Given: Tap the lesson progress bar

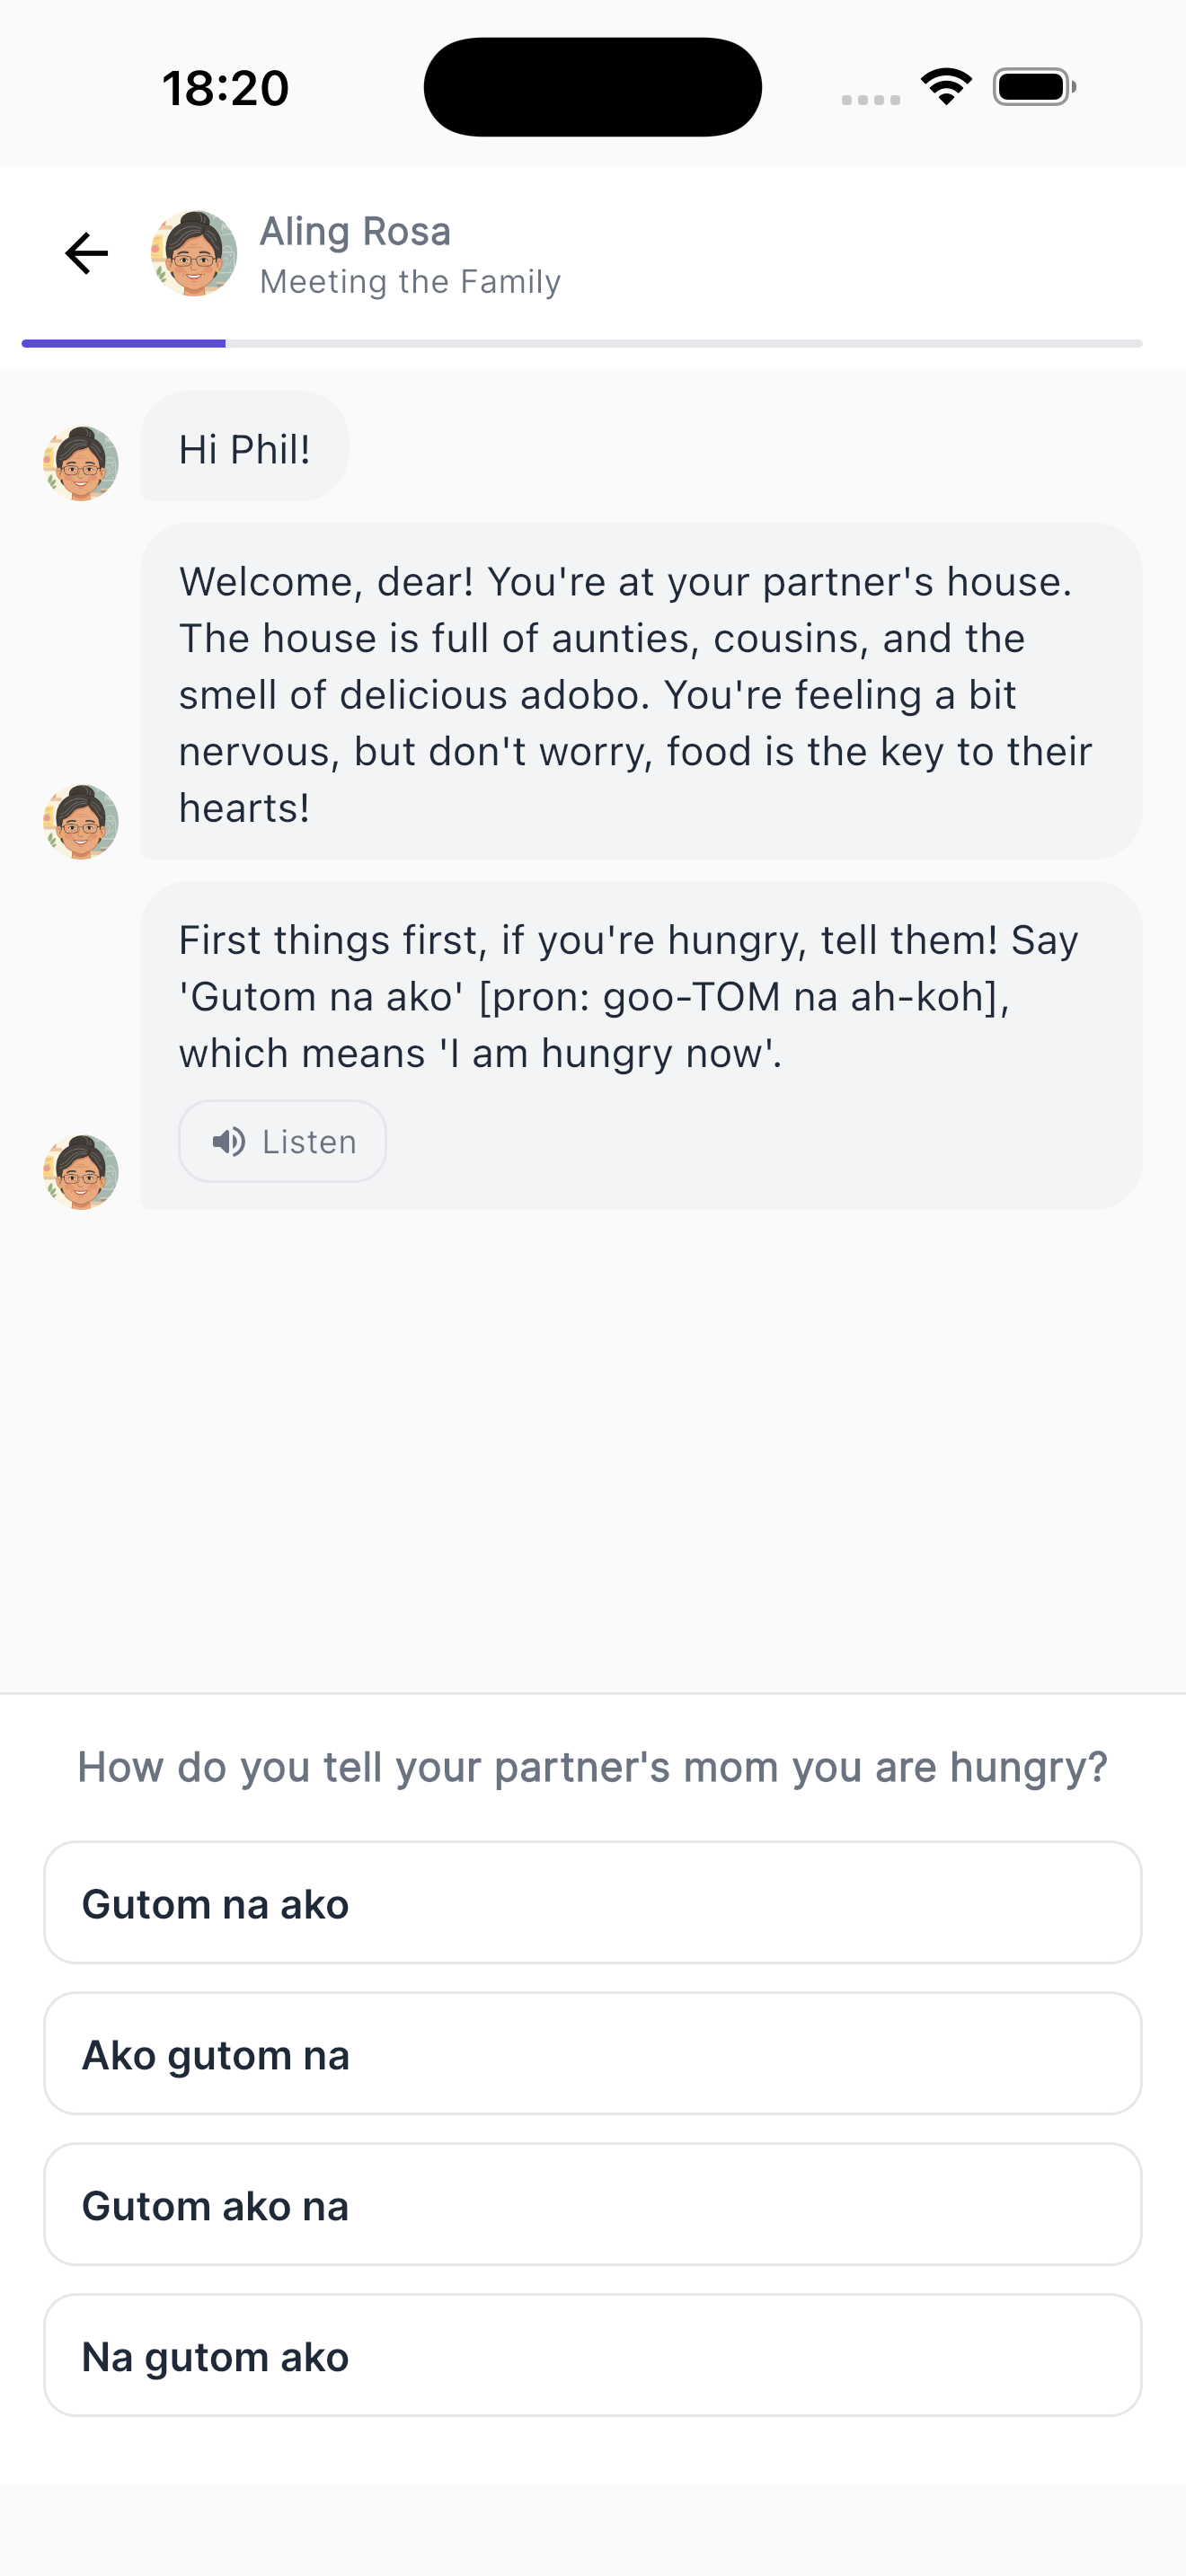Looking at the screenshot, I should (582, 343).
